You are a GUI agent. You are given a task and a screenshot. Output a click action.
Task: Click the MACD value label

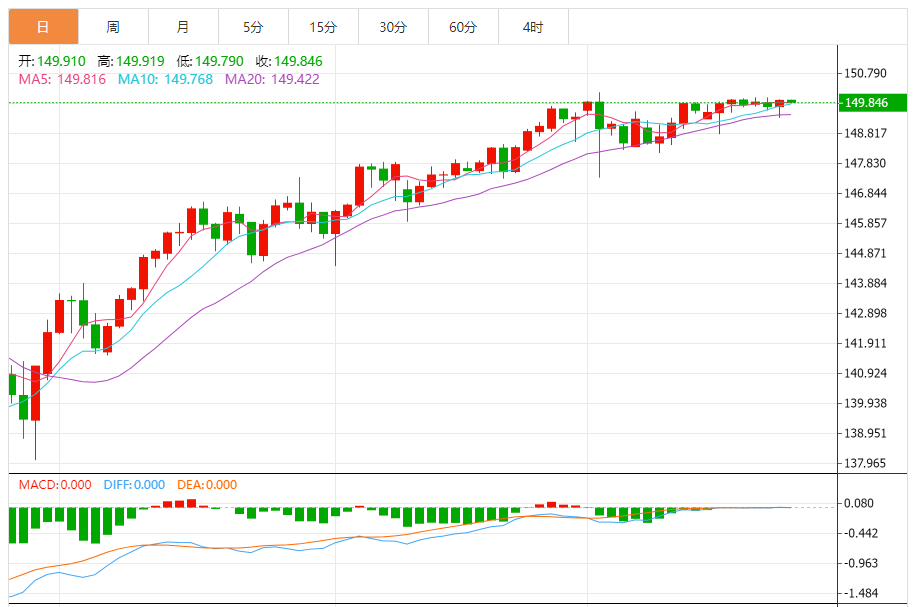click(55, 485)
